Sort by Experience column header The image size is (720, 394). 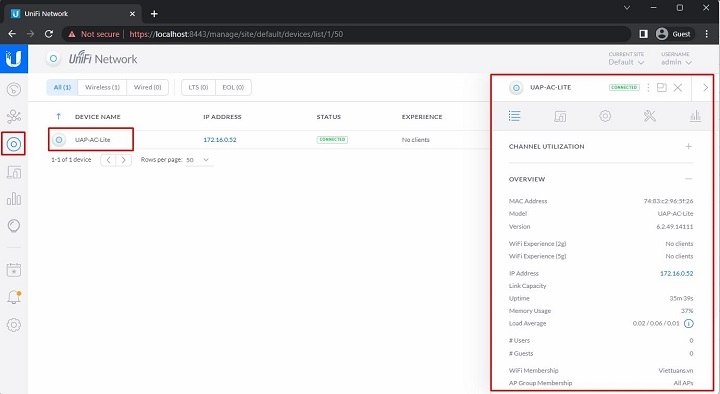click(422, 117)
